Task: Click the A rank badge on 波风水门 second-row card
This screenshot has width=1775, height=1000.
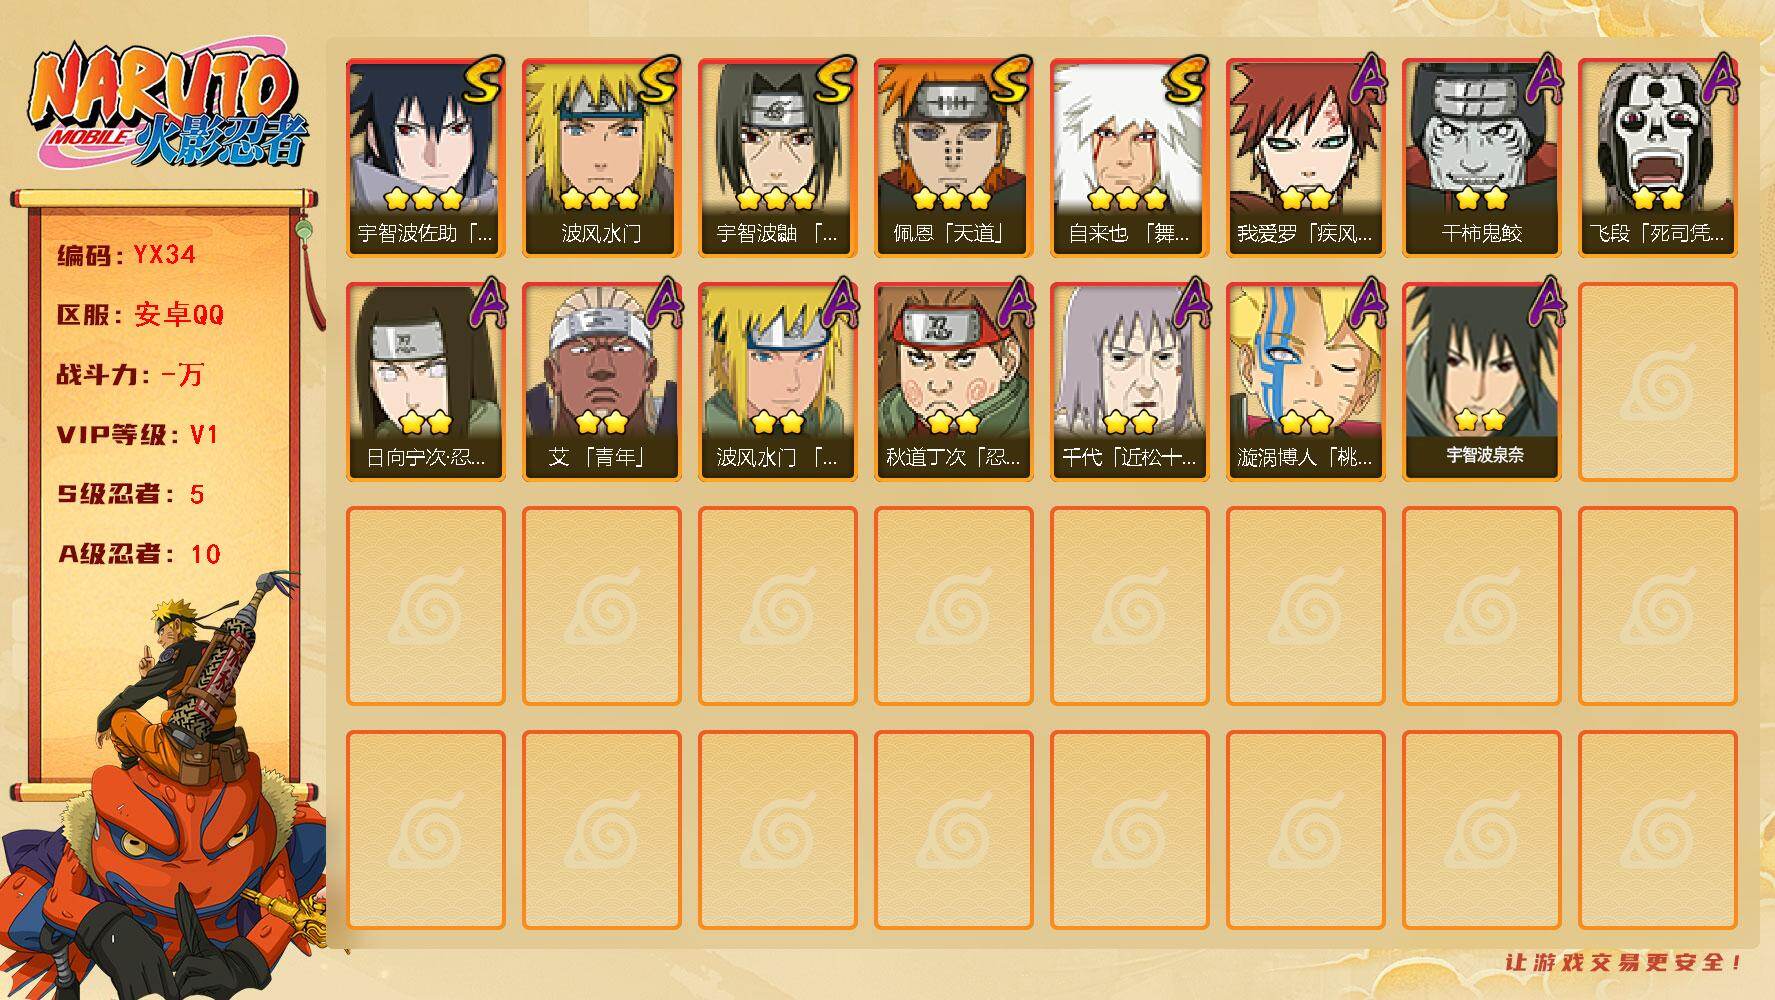Action: [838, 302]
